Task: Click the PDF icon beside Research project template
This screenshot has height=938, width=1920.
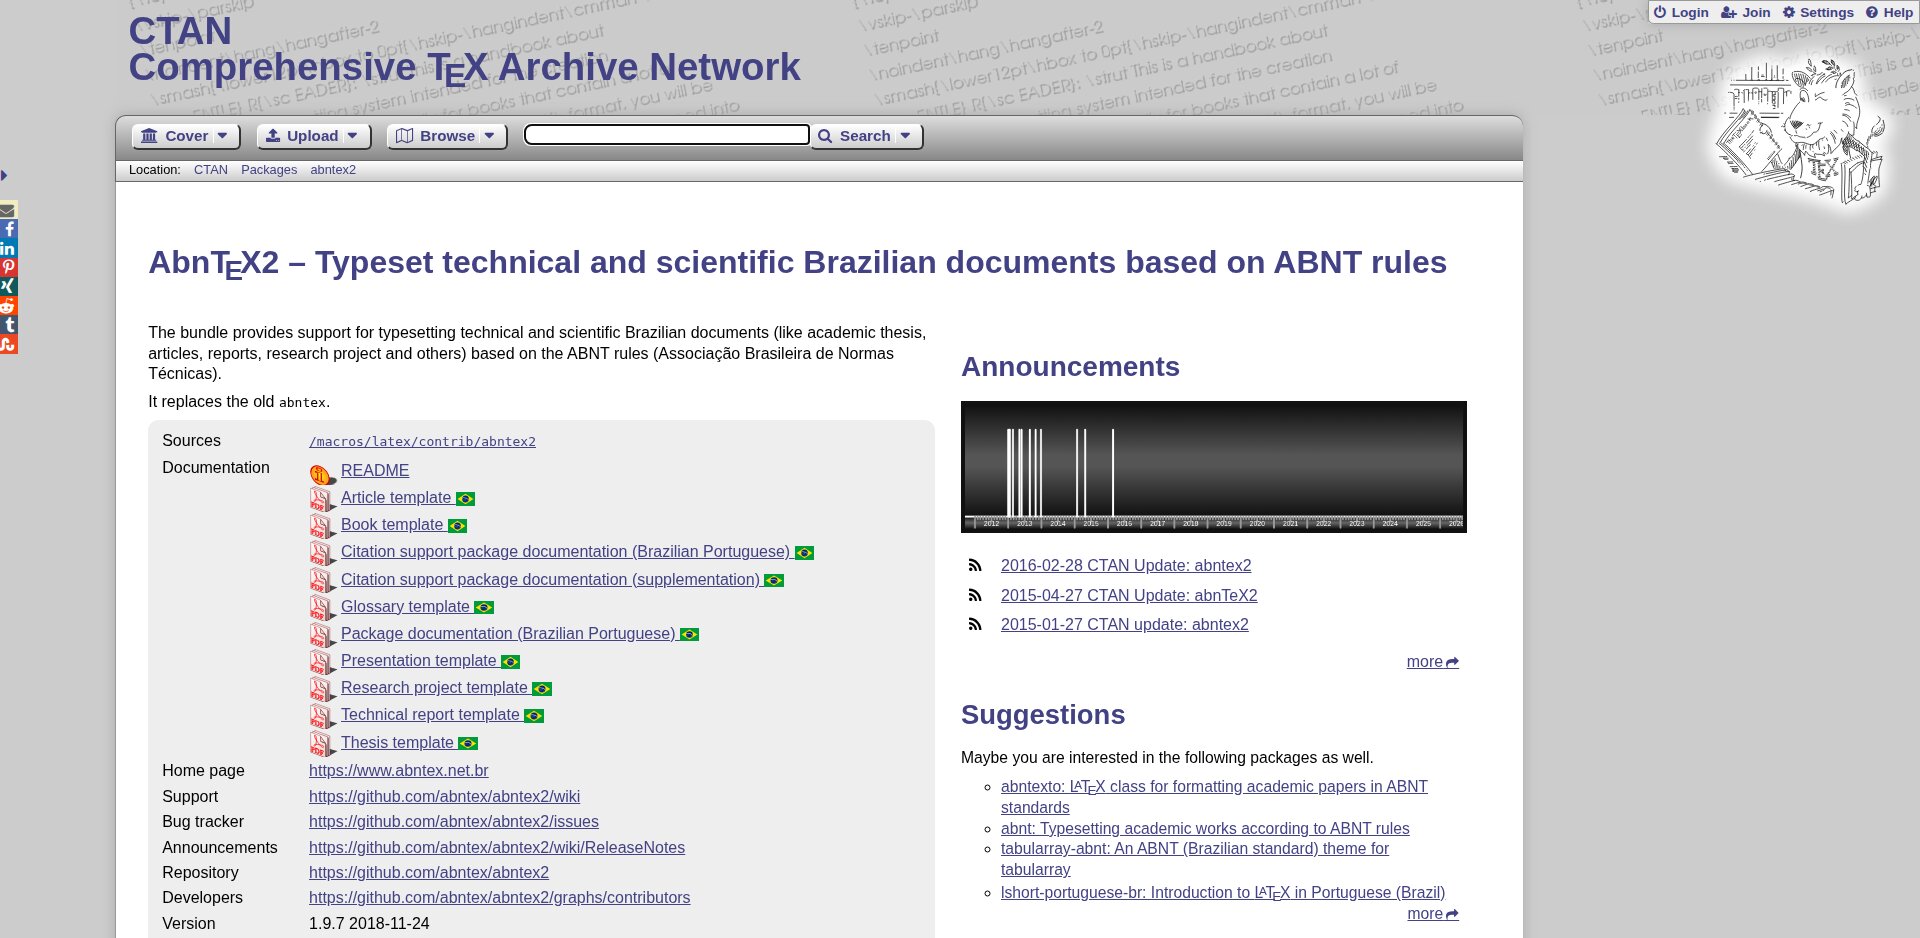Action: tap(322, 689)
